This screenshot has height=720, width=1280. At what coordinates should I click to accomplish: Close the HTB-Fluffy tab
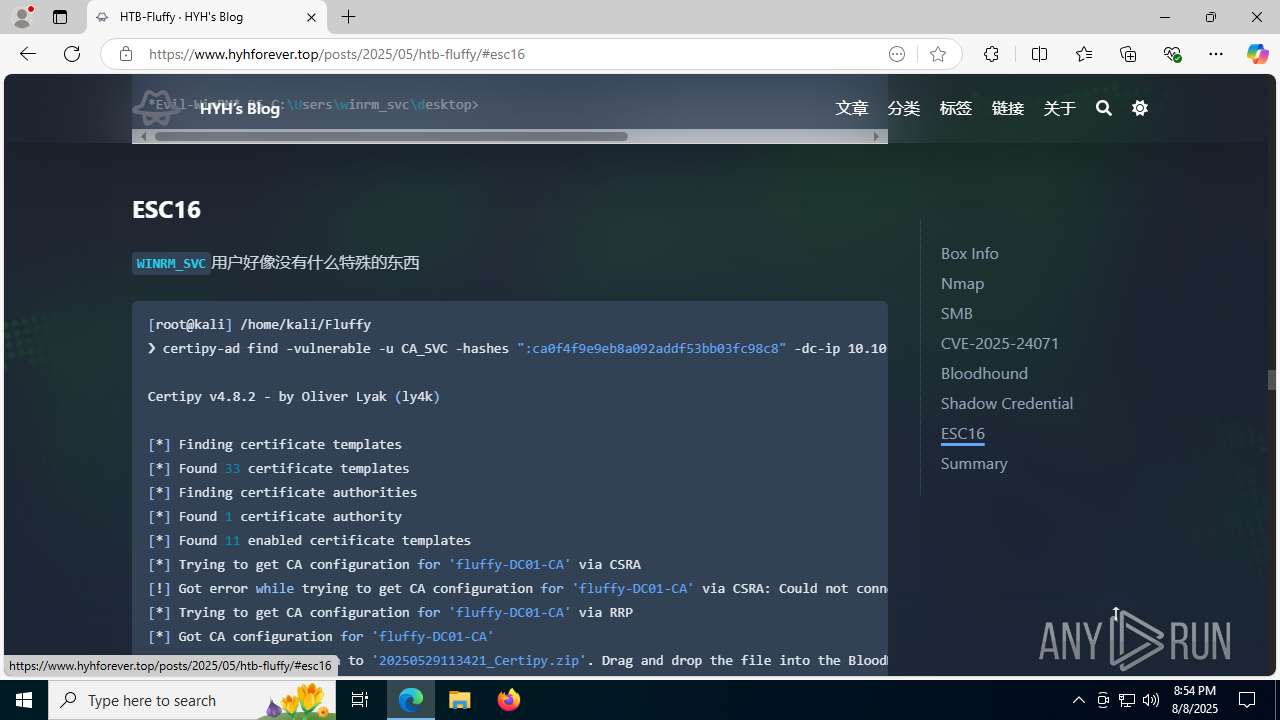311,17
